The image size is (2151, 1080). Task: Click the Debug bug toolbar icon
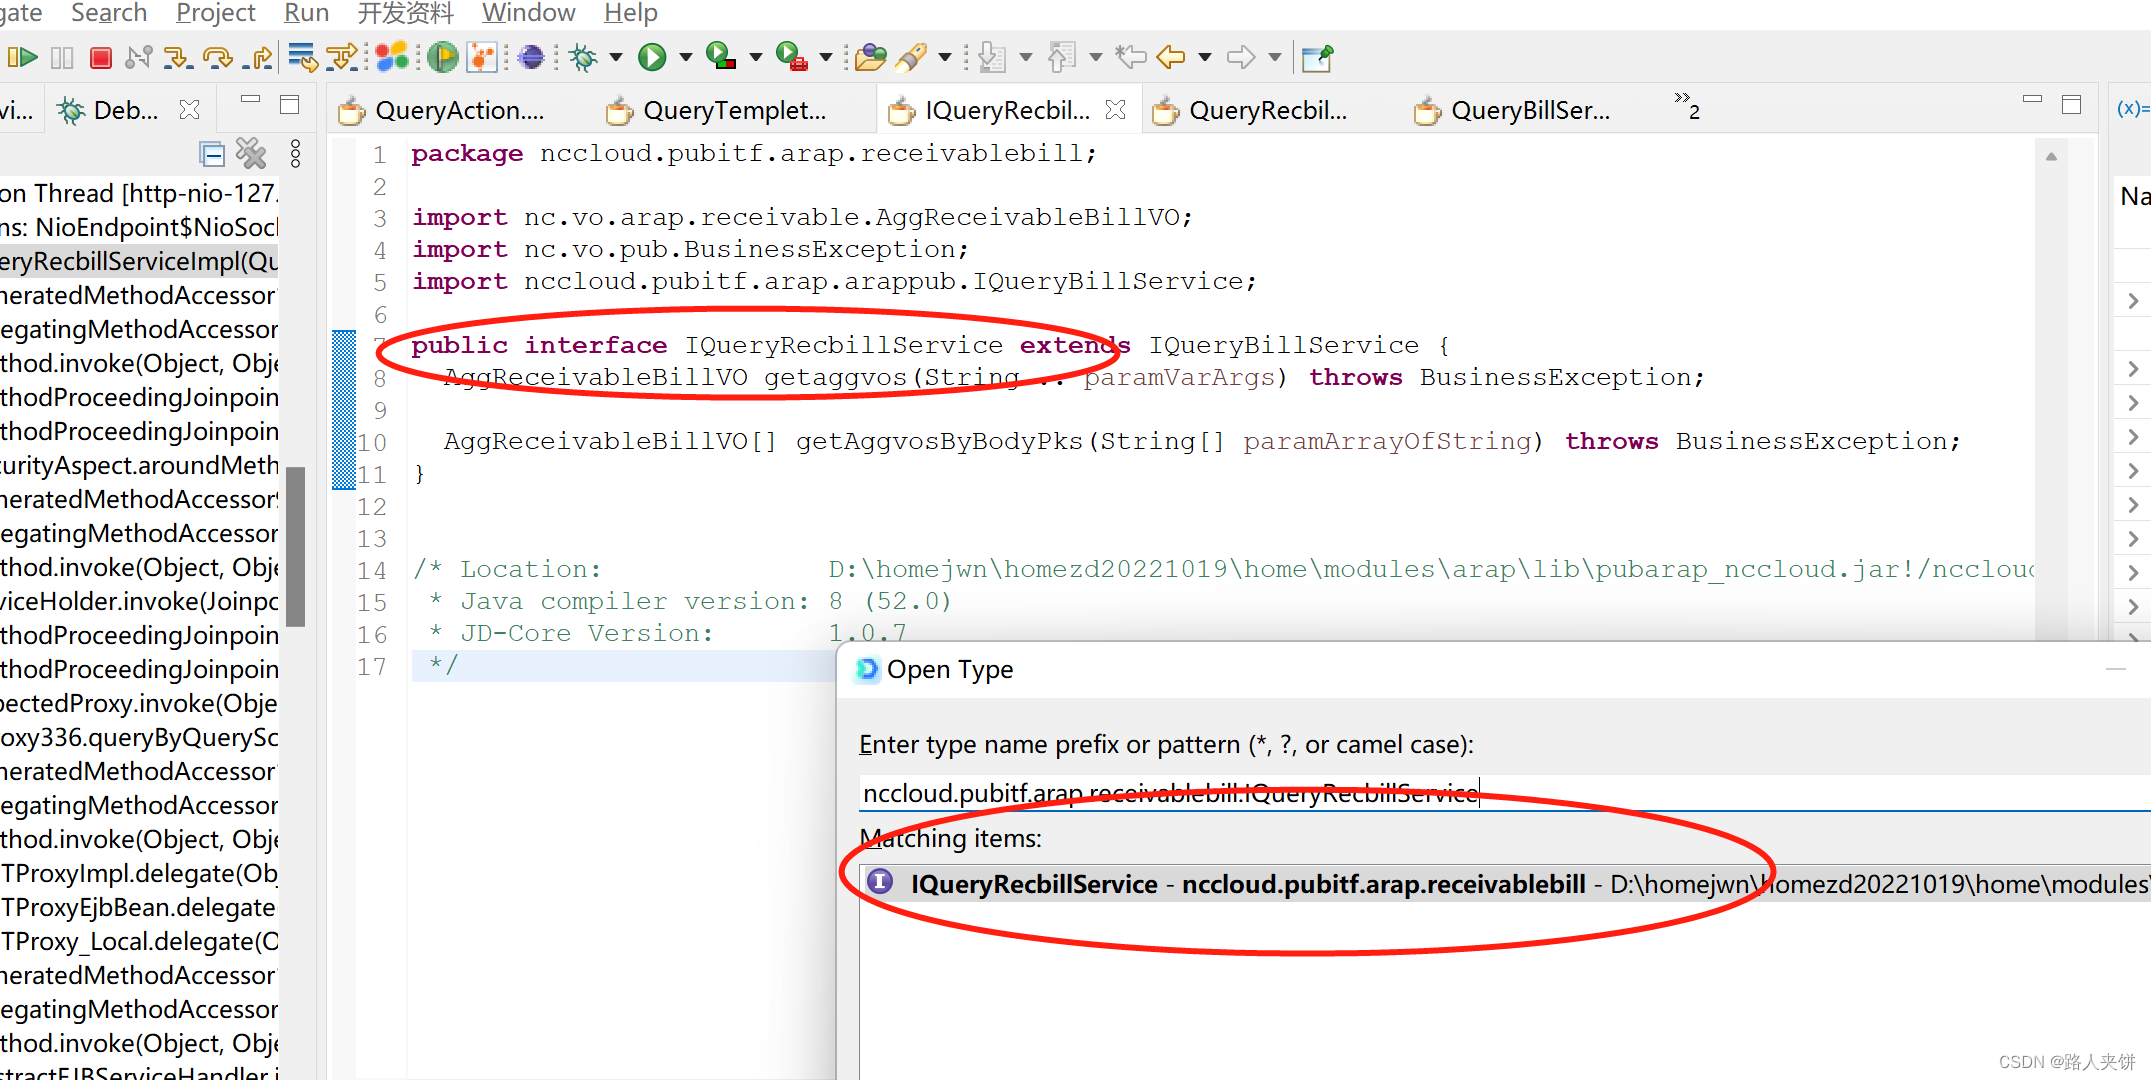point(583,57)
